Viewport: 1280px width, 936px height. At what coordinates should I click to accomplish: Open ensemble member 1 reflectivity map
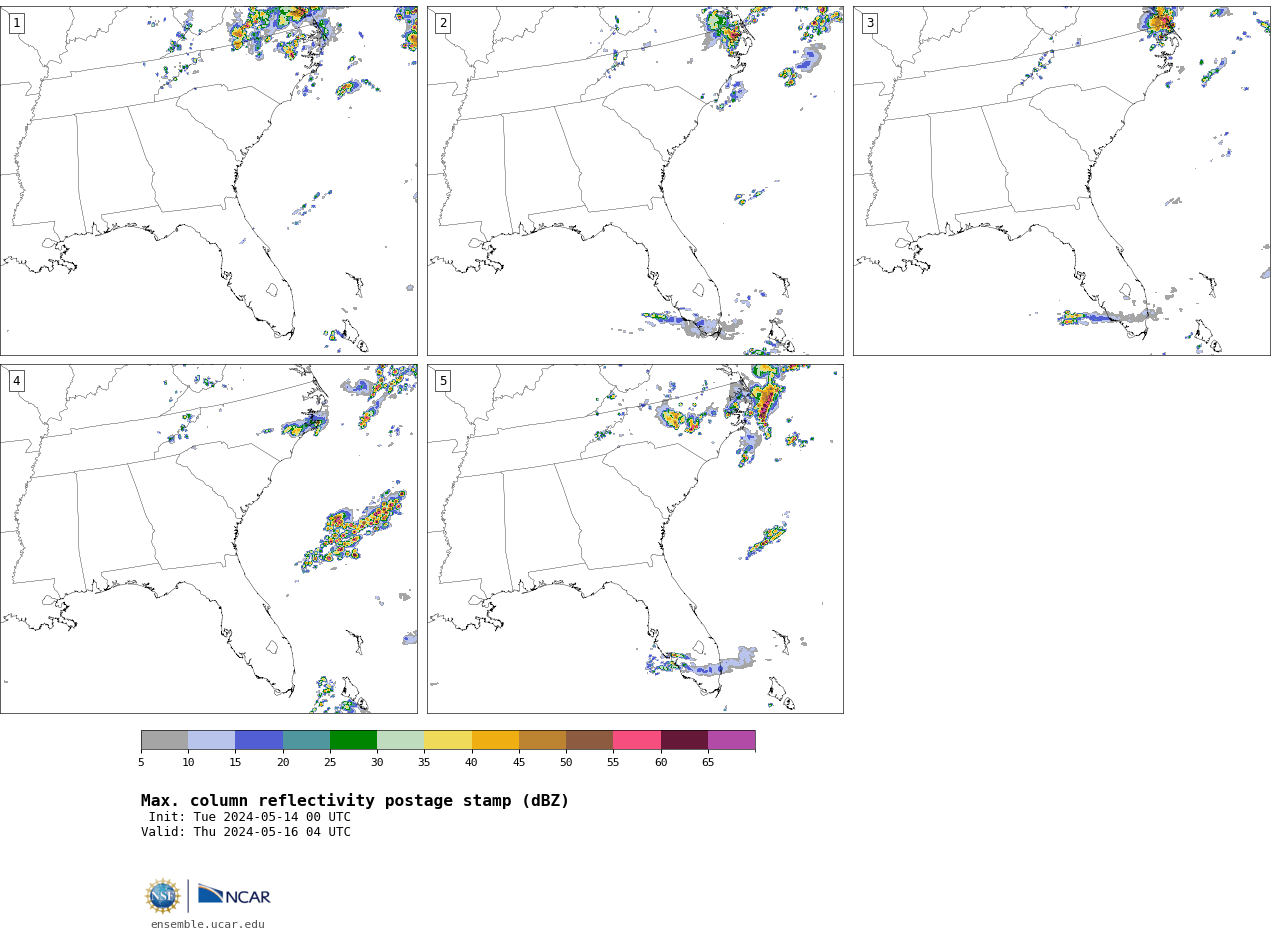(x=208, y=181)
